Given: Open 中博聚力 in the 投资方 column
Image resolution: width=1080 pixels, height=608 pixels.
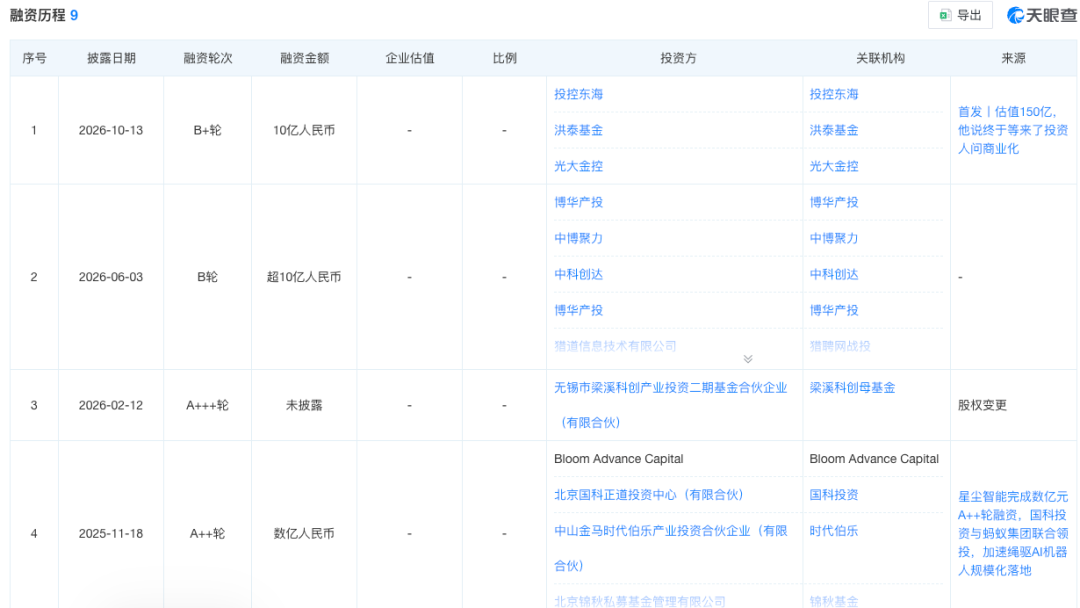Looking at the screenshot, I should click(x=579, y=238).
